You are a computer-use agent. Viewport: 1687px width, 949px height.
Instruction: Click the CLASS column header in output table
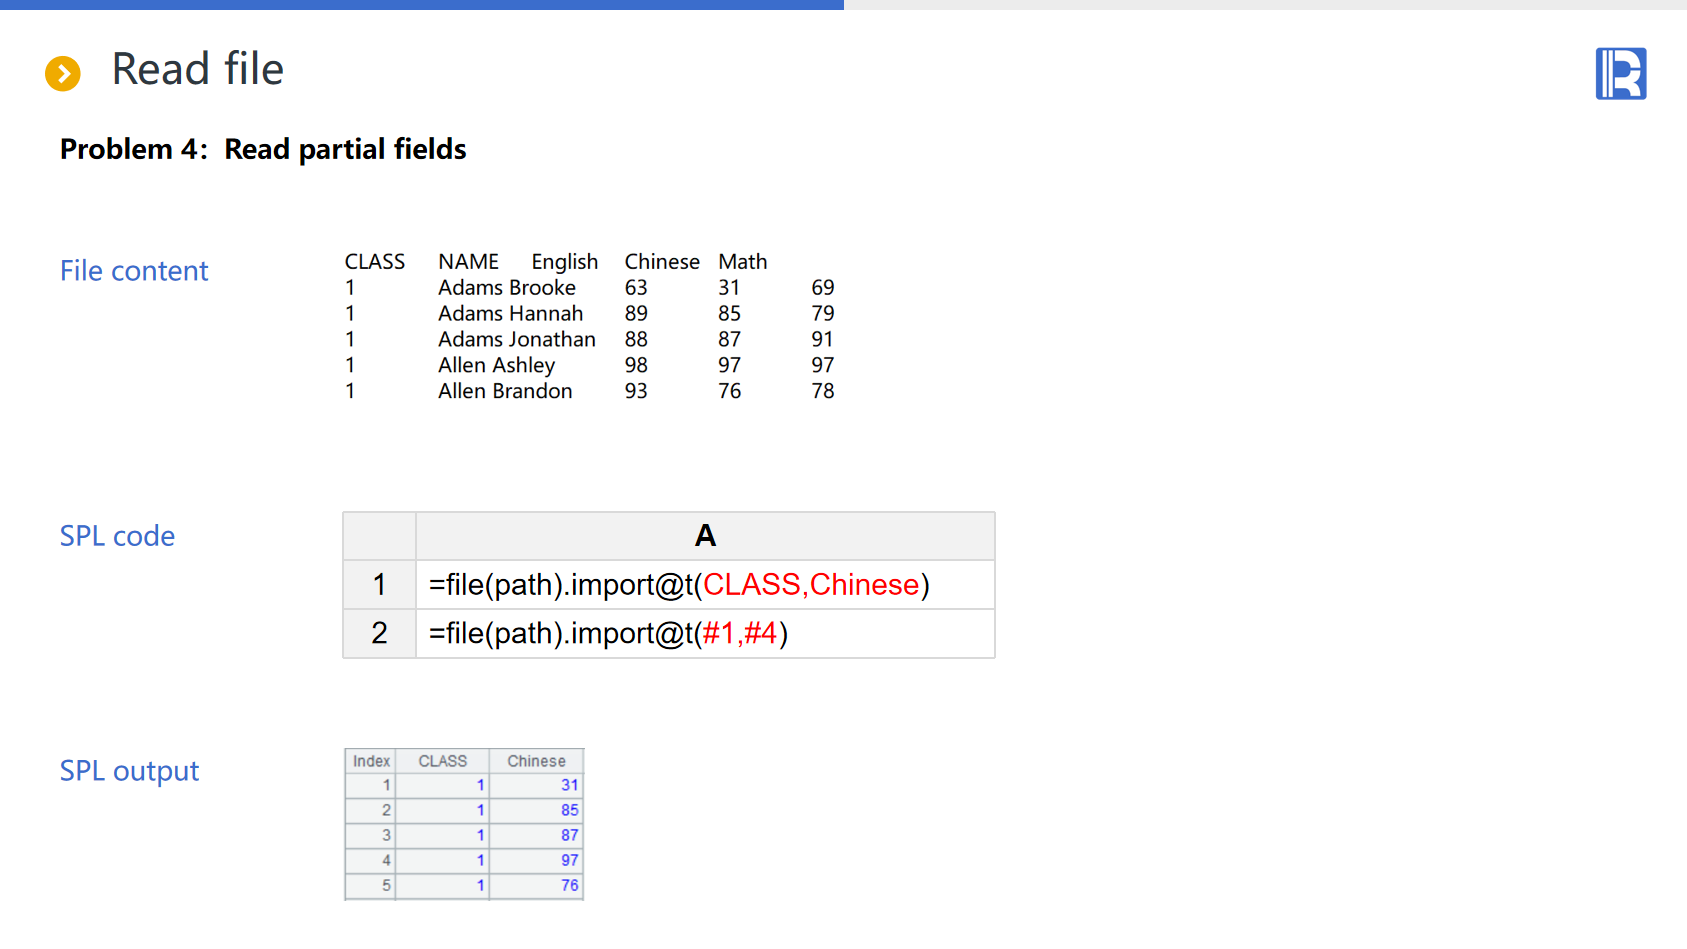(442, 761)
